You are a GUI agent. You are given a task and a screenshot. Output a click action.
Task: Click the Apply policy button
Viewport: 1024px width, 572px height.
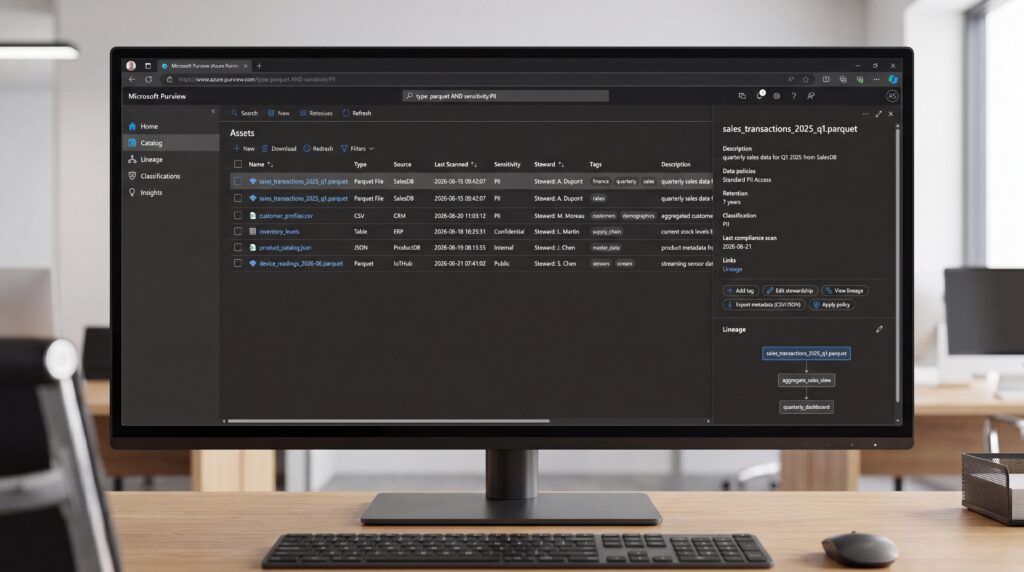pyautogui.click(x=831, y=305)
